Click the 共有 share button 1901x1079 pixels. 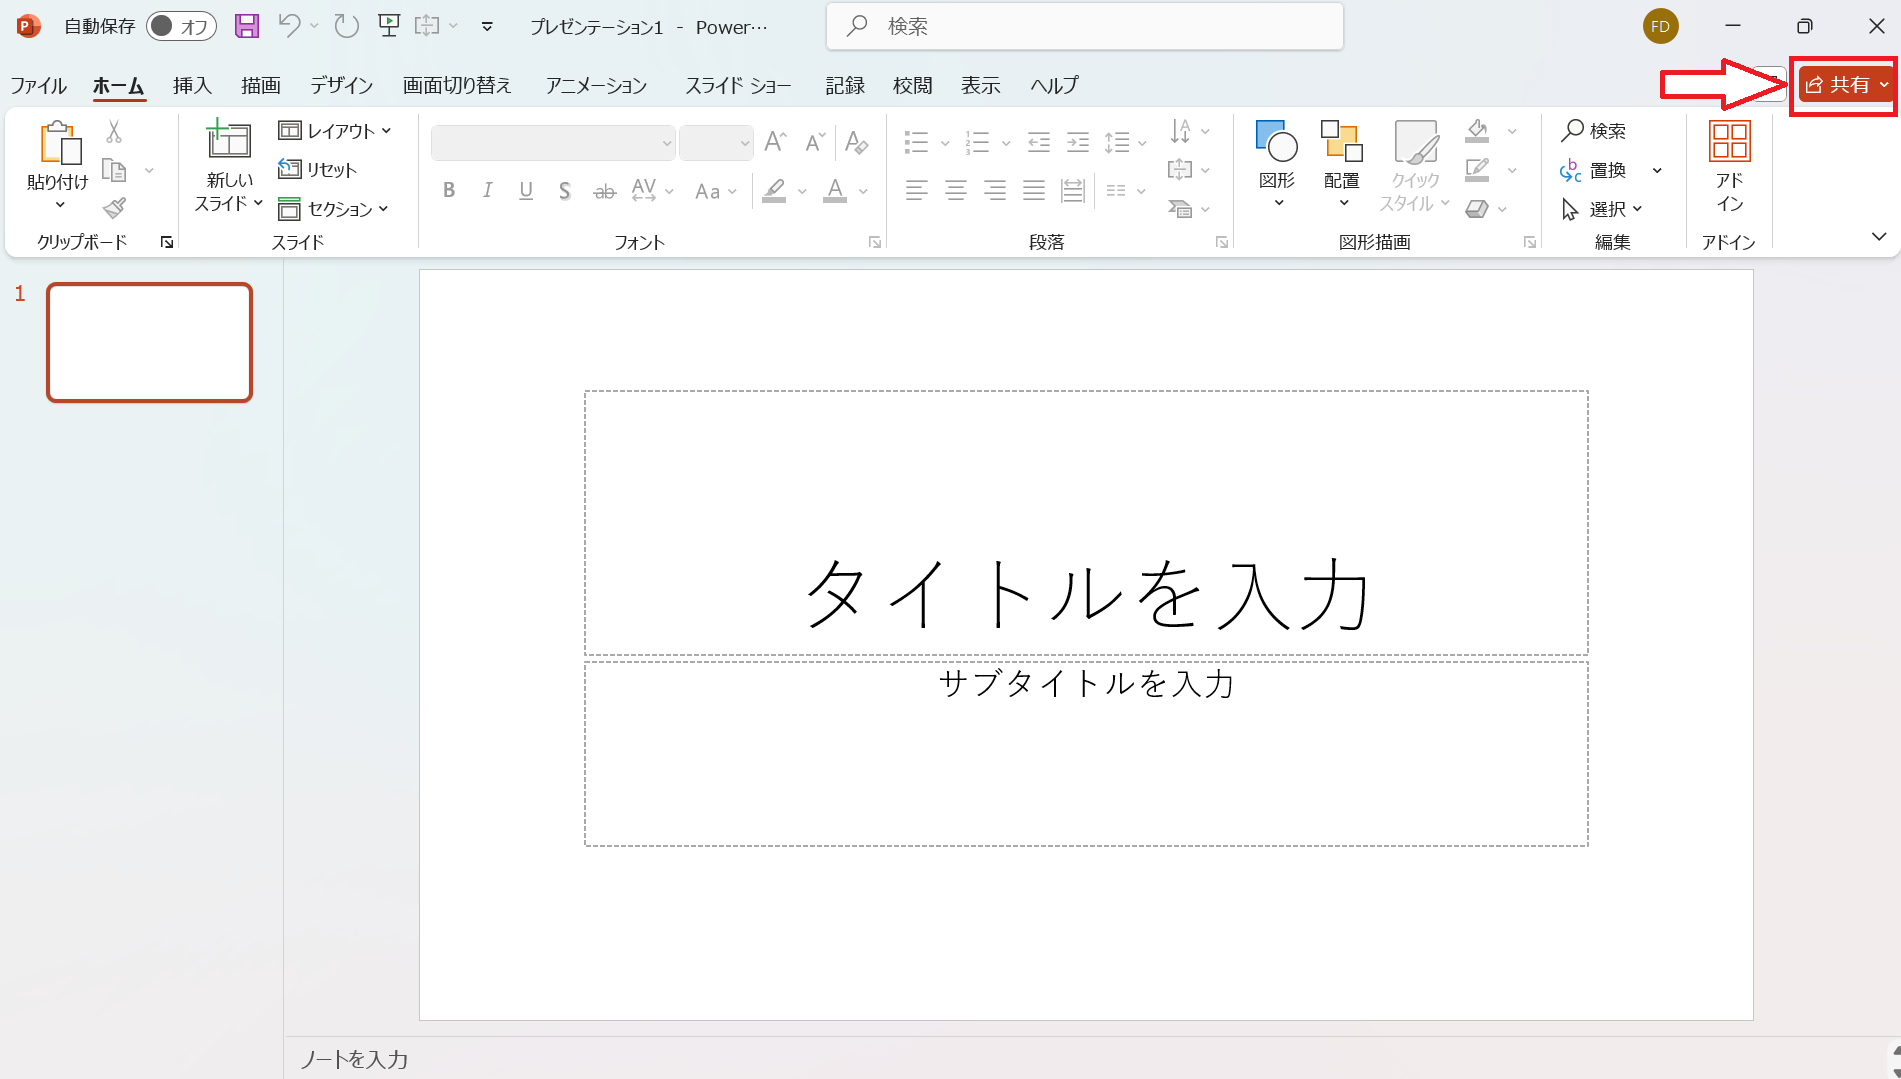point(1838,85)
